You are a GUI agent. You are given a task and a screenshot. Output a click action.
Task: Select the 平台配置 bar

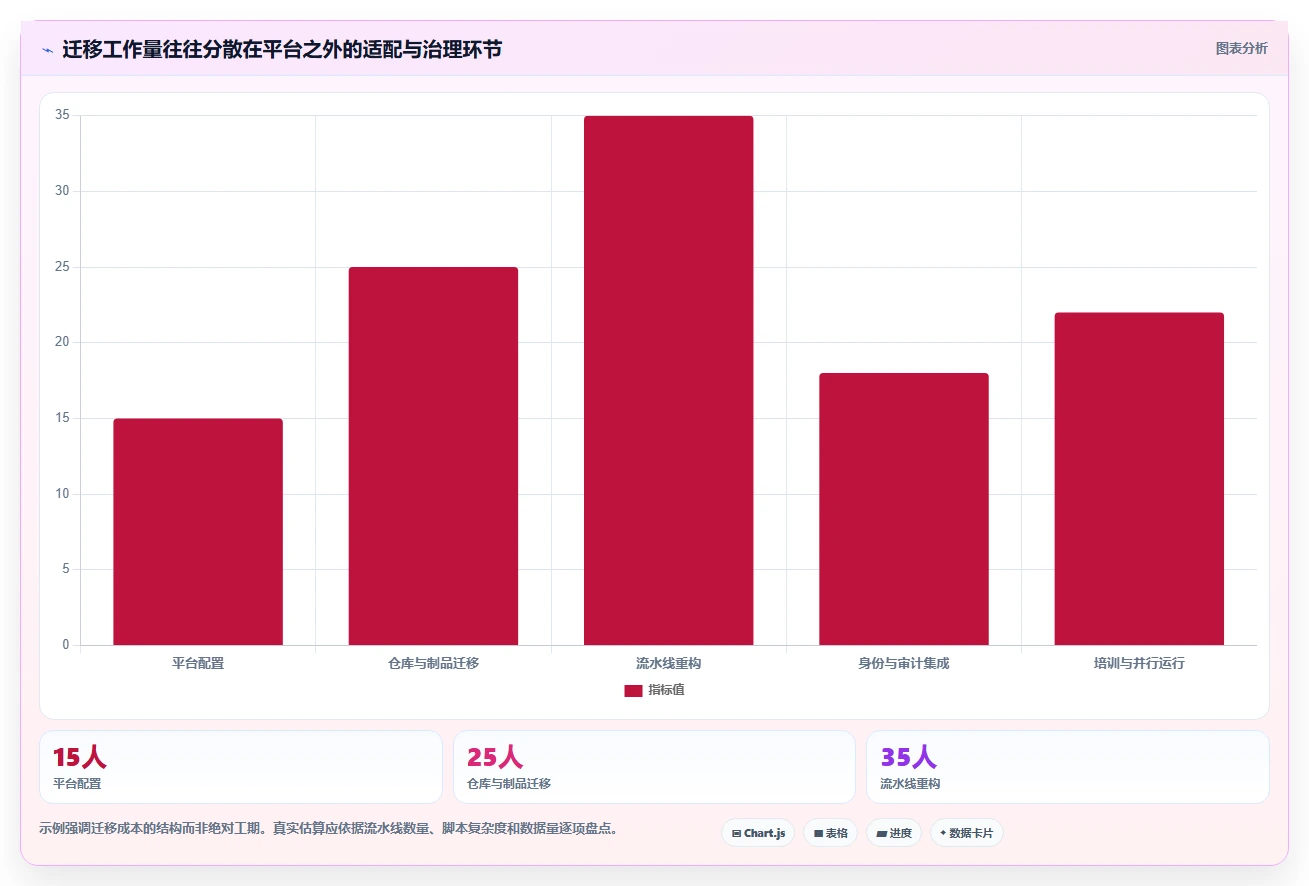(198, 532)
